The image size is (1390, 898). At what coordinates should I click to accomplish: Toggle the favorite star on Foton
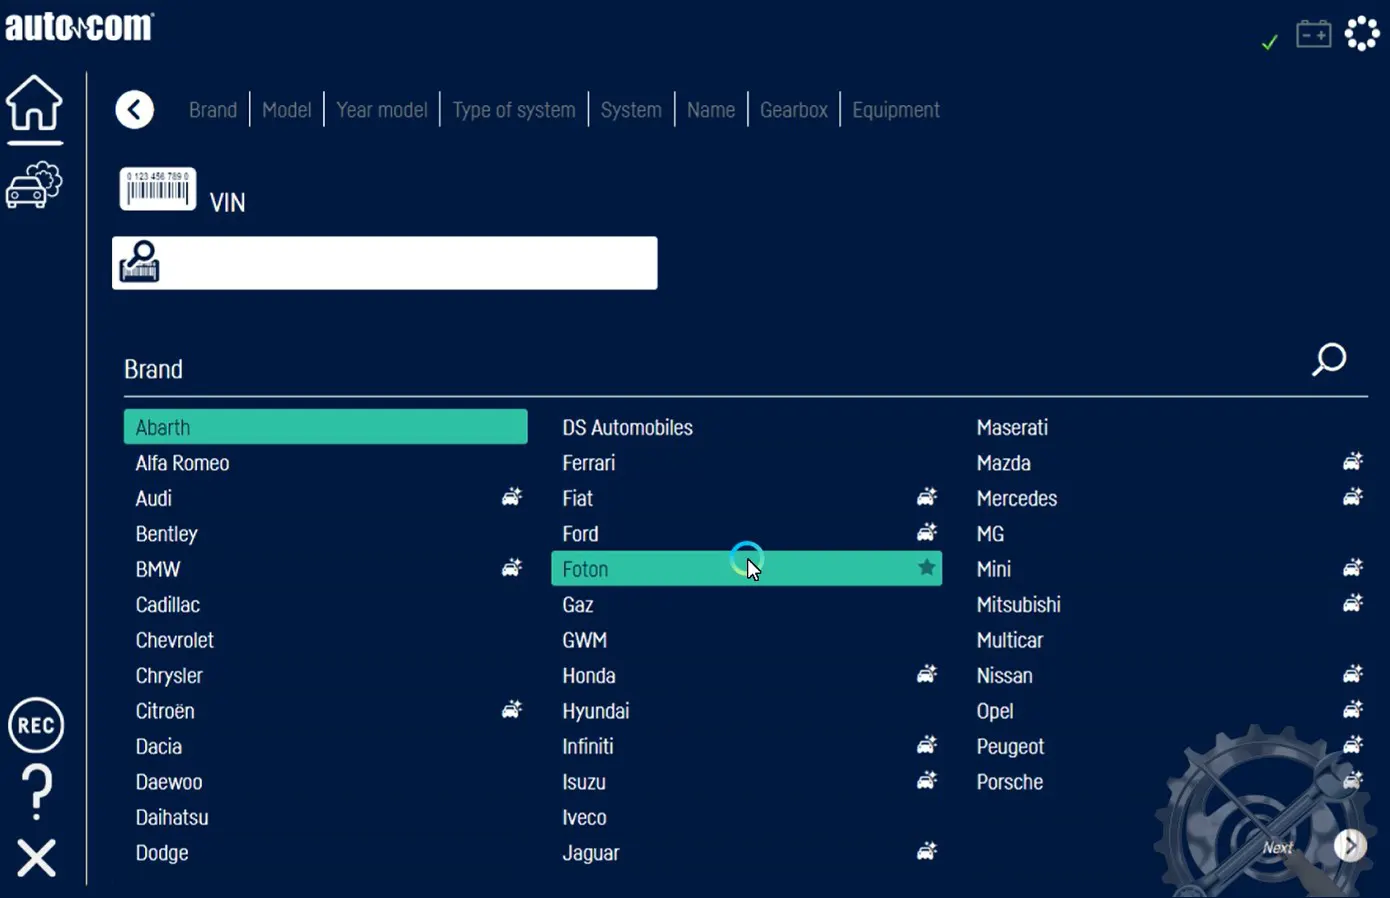926,568
